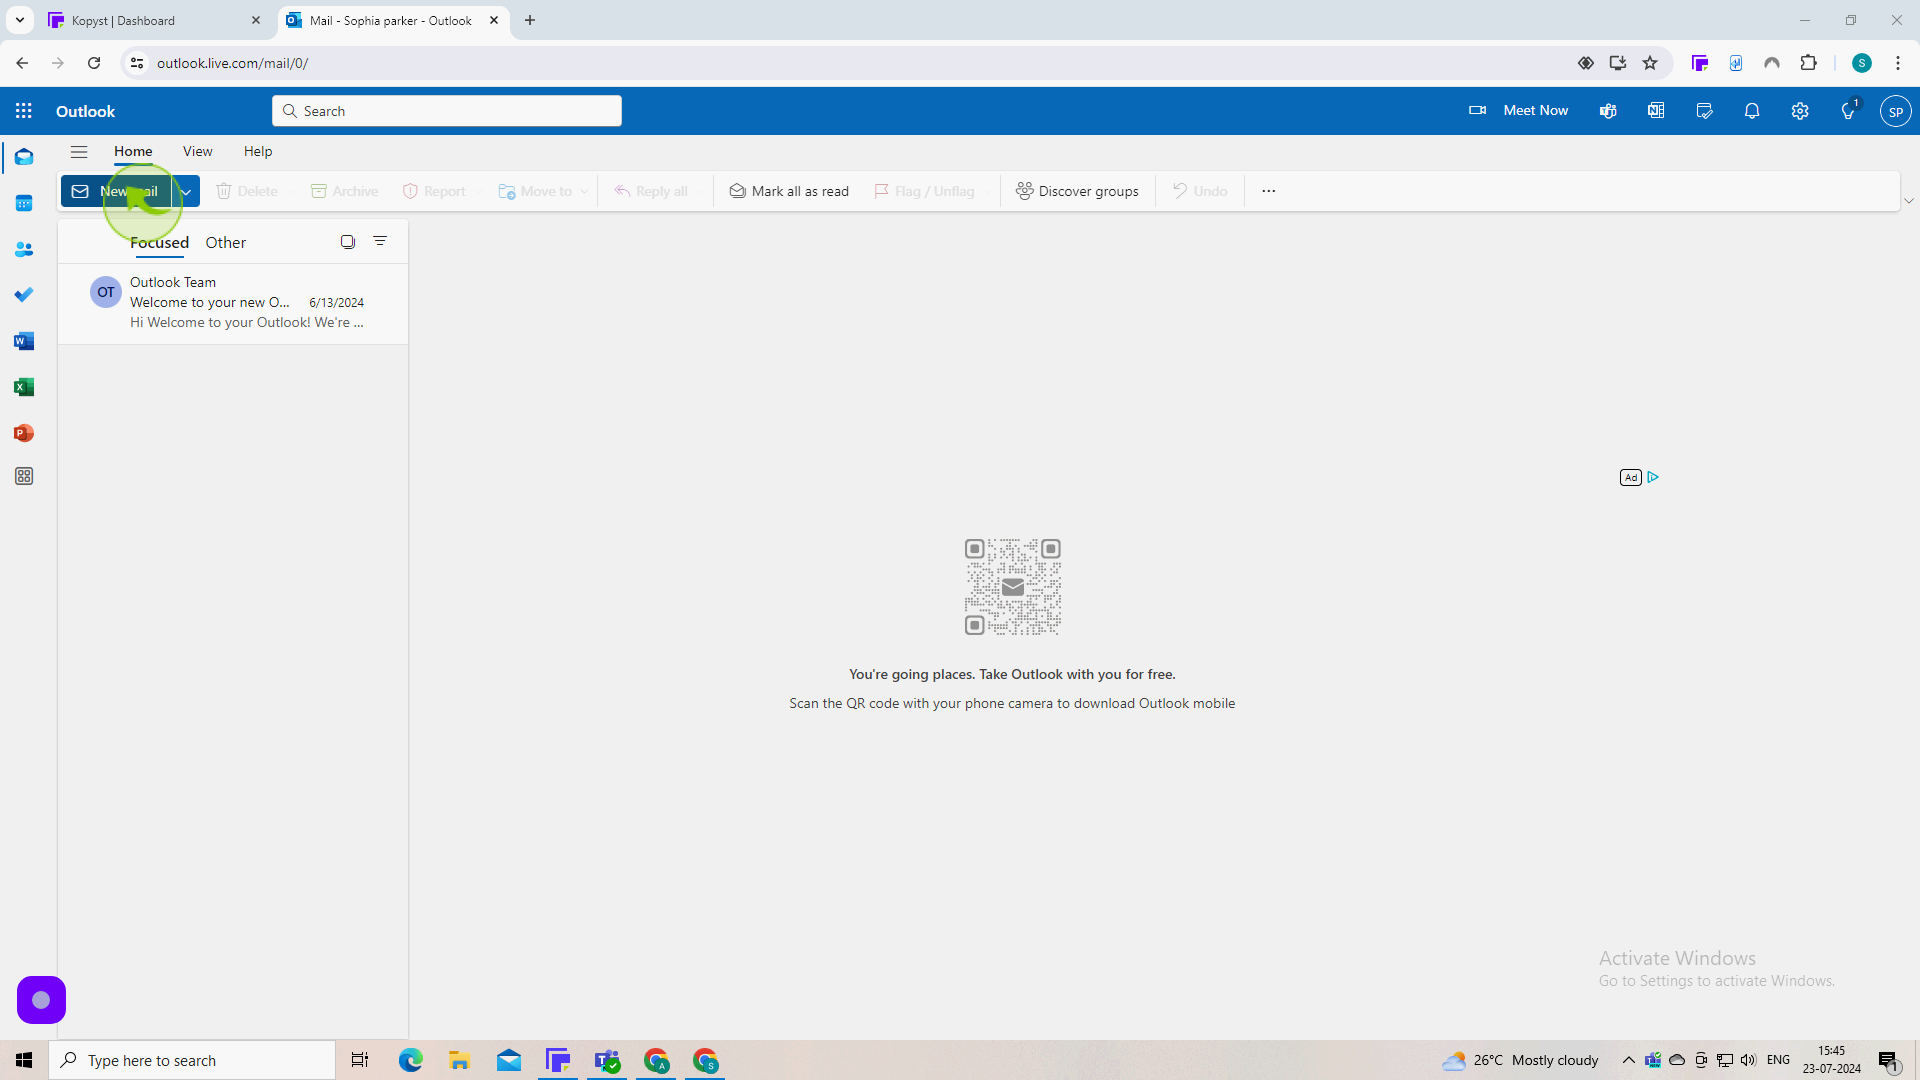1920x1080 pixels.
Task: Open Calendar from the left sidebar
Action: click(24, 203)
